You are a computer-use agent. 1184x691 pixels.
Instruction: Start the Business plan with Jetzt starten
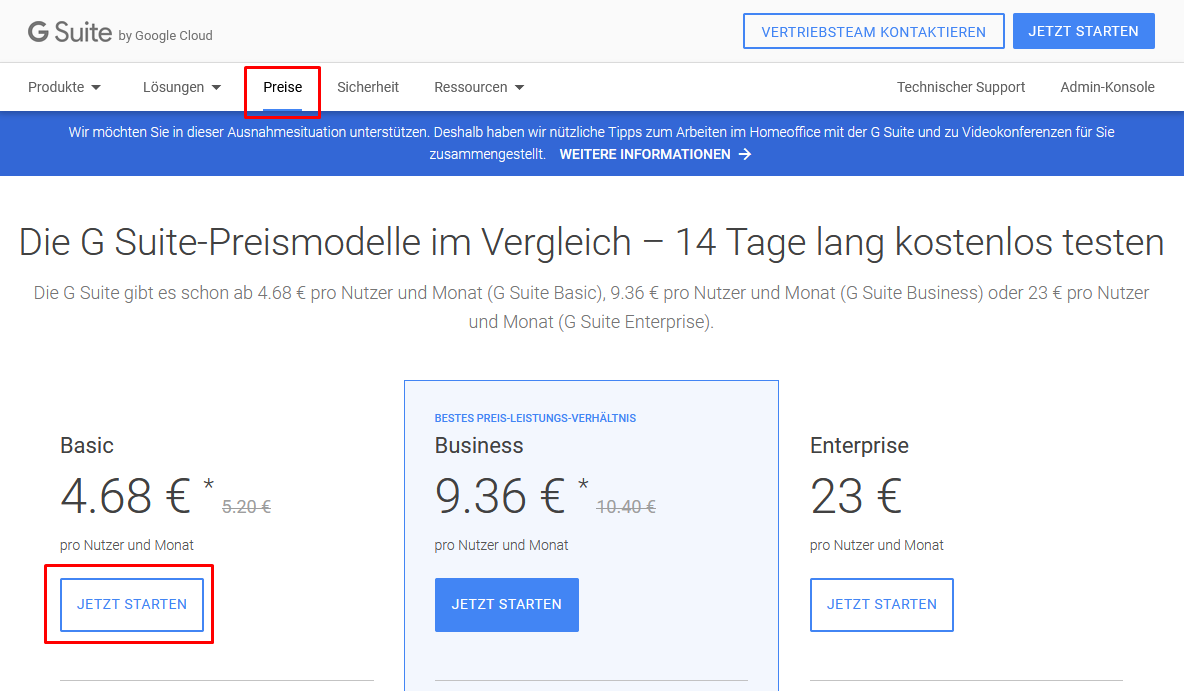pos(507,604)
